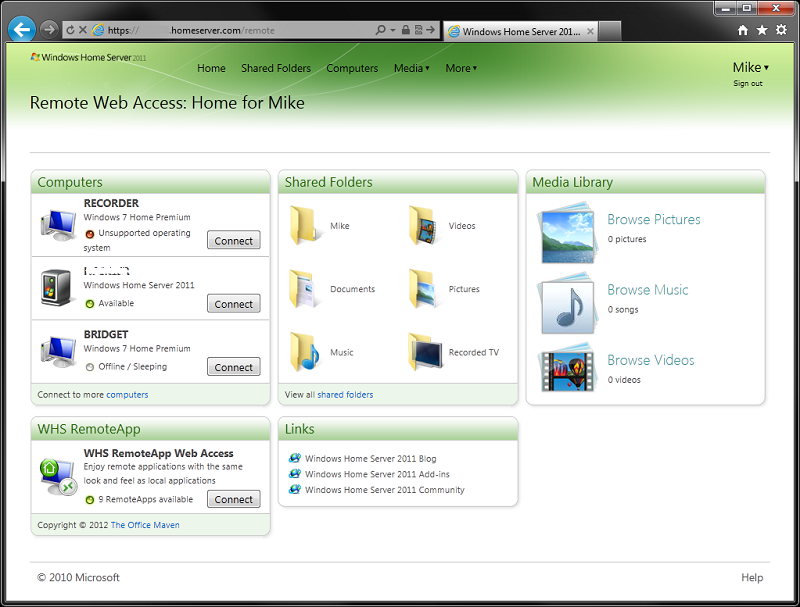Click the Browse Music thumbnail
This screenshot has width=800, height=607.
(567, 304)
